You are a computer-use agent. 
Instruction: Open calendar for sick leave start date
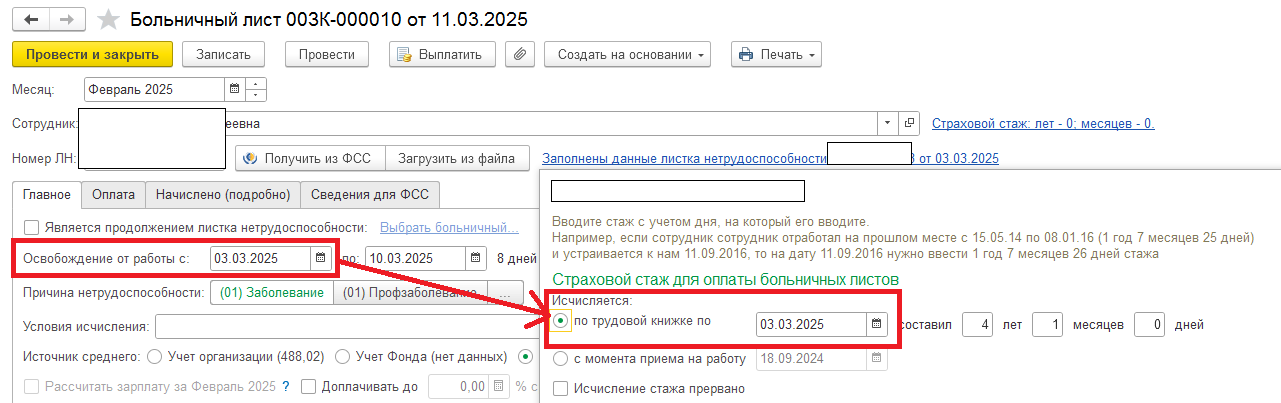(320, 258)
